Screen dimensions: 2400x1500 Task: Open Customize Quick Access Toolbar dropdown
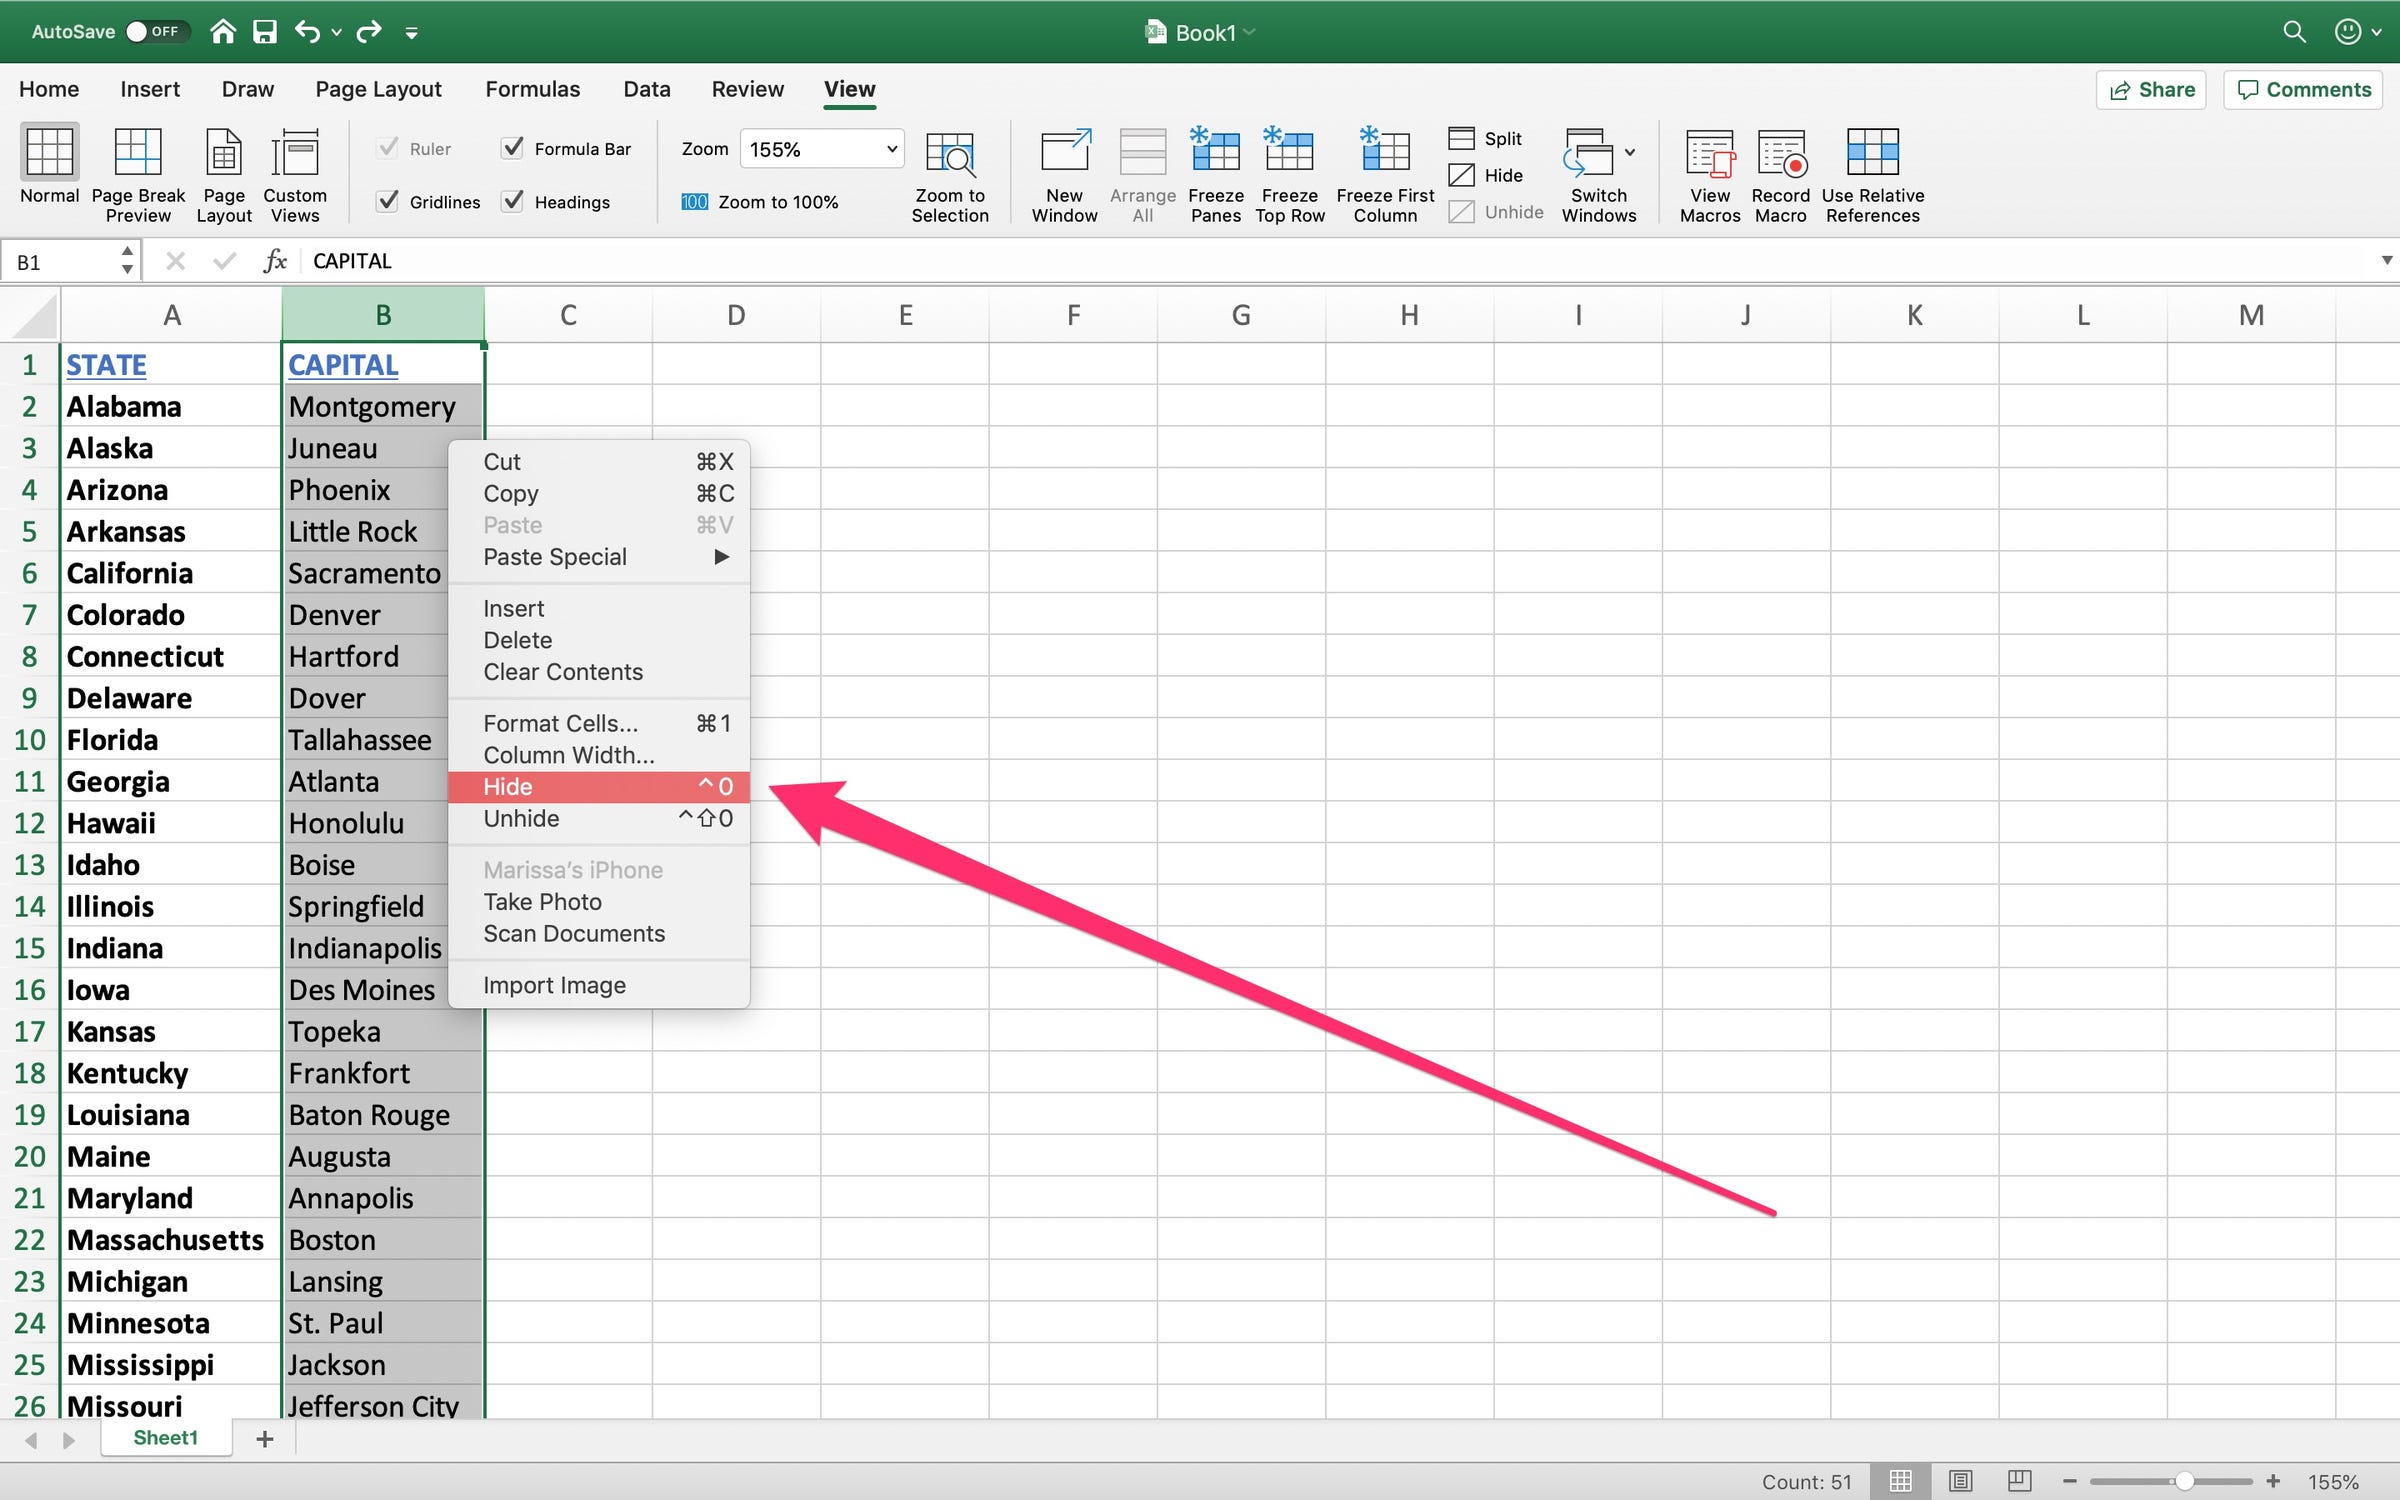411,33
